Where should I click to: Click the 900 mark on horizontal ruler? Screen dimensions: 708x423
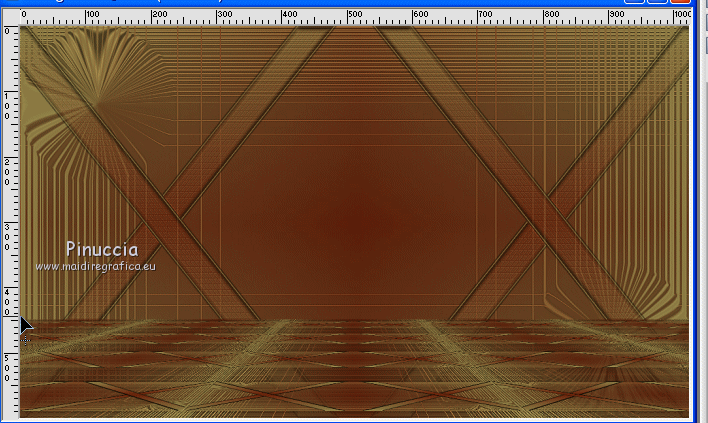point(616,14)
